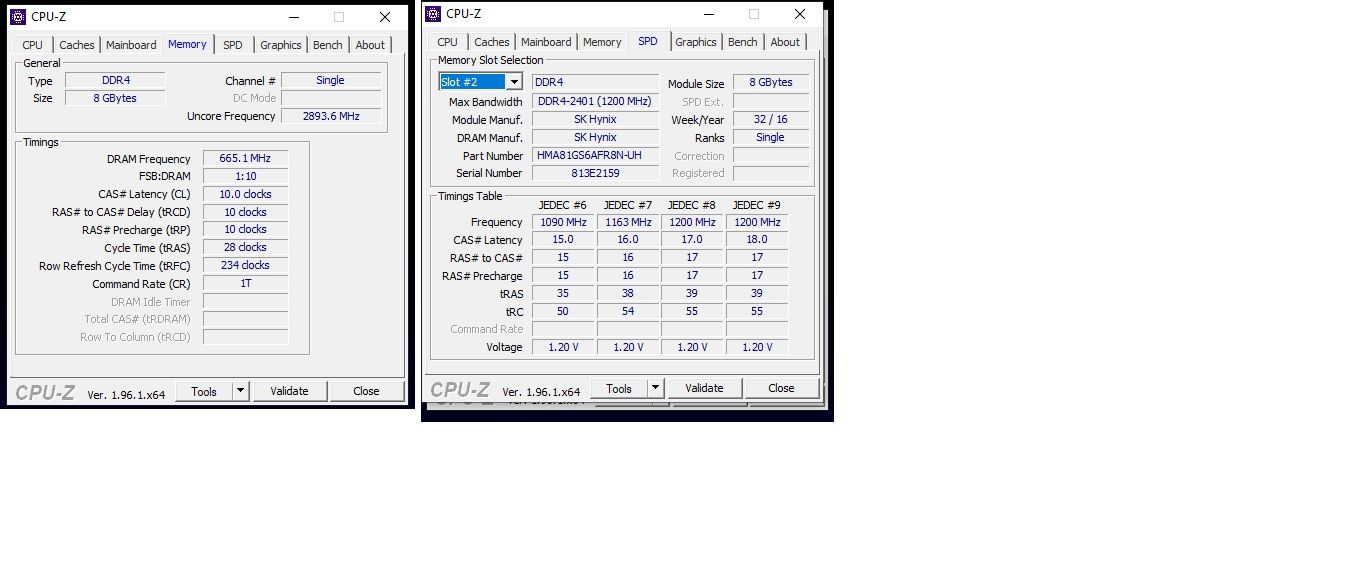Click Module Size value 8 GBytes
1356x562 pixels.
(771, 82)
